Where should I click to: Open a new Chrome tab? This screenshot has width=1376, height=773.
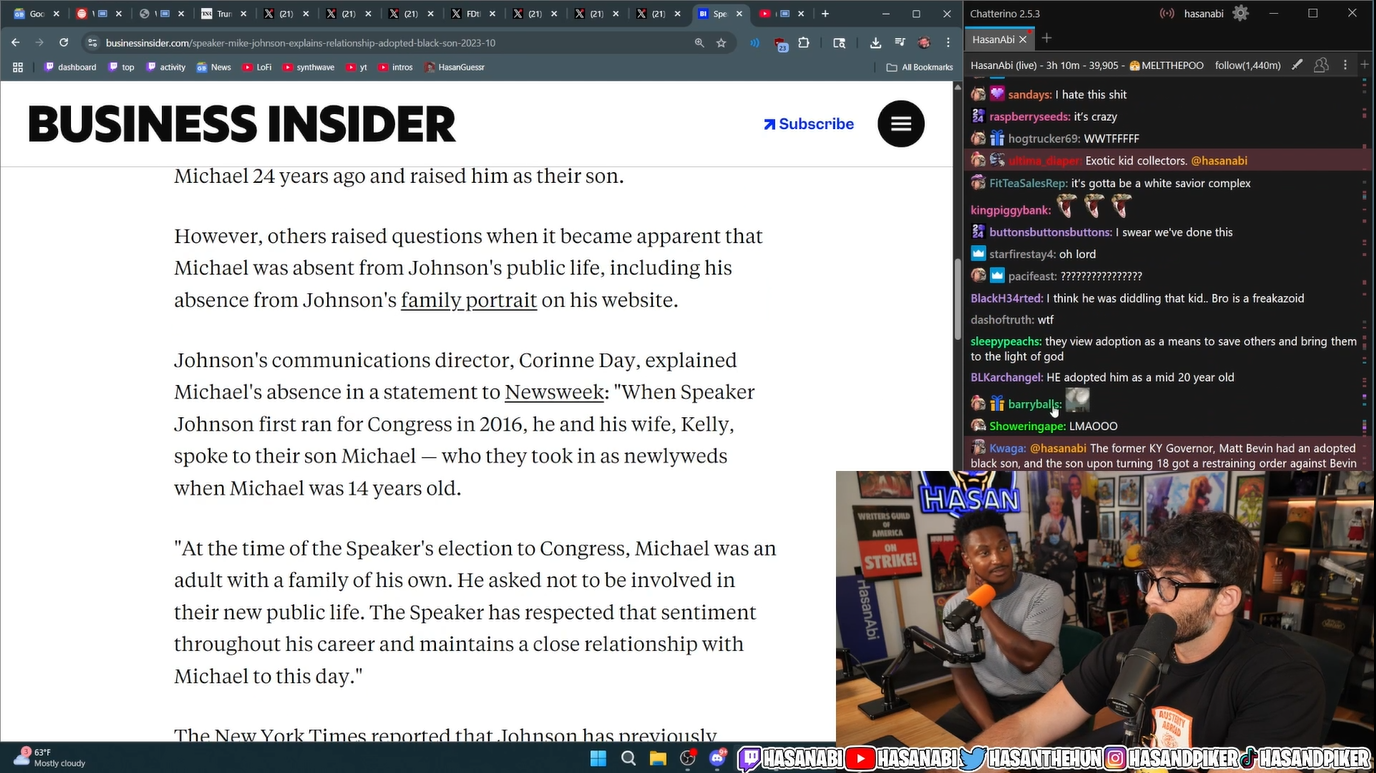point(825,14)
